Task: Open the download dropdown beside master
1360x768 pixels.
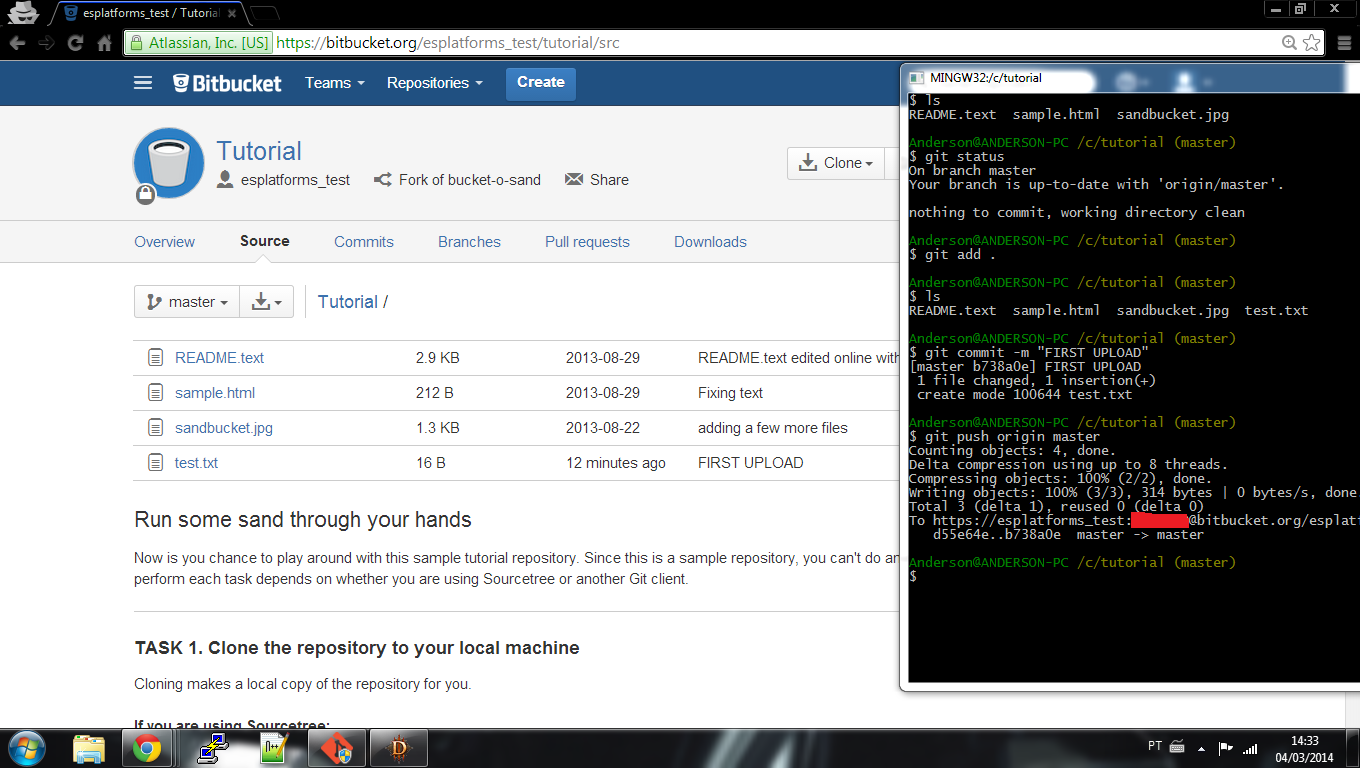Action: click(x=266, y=302)
